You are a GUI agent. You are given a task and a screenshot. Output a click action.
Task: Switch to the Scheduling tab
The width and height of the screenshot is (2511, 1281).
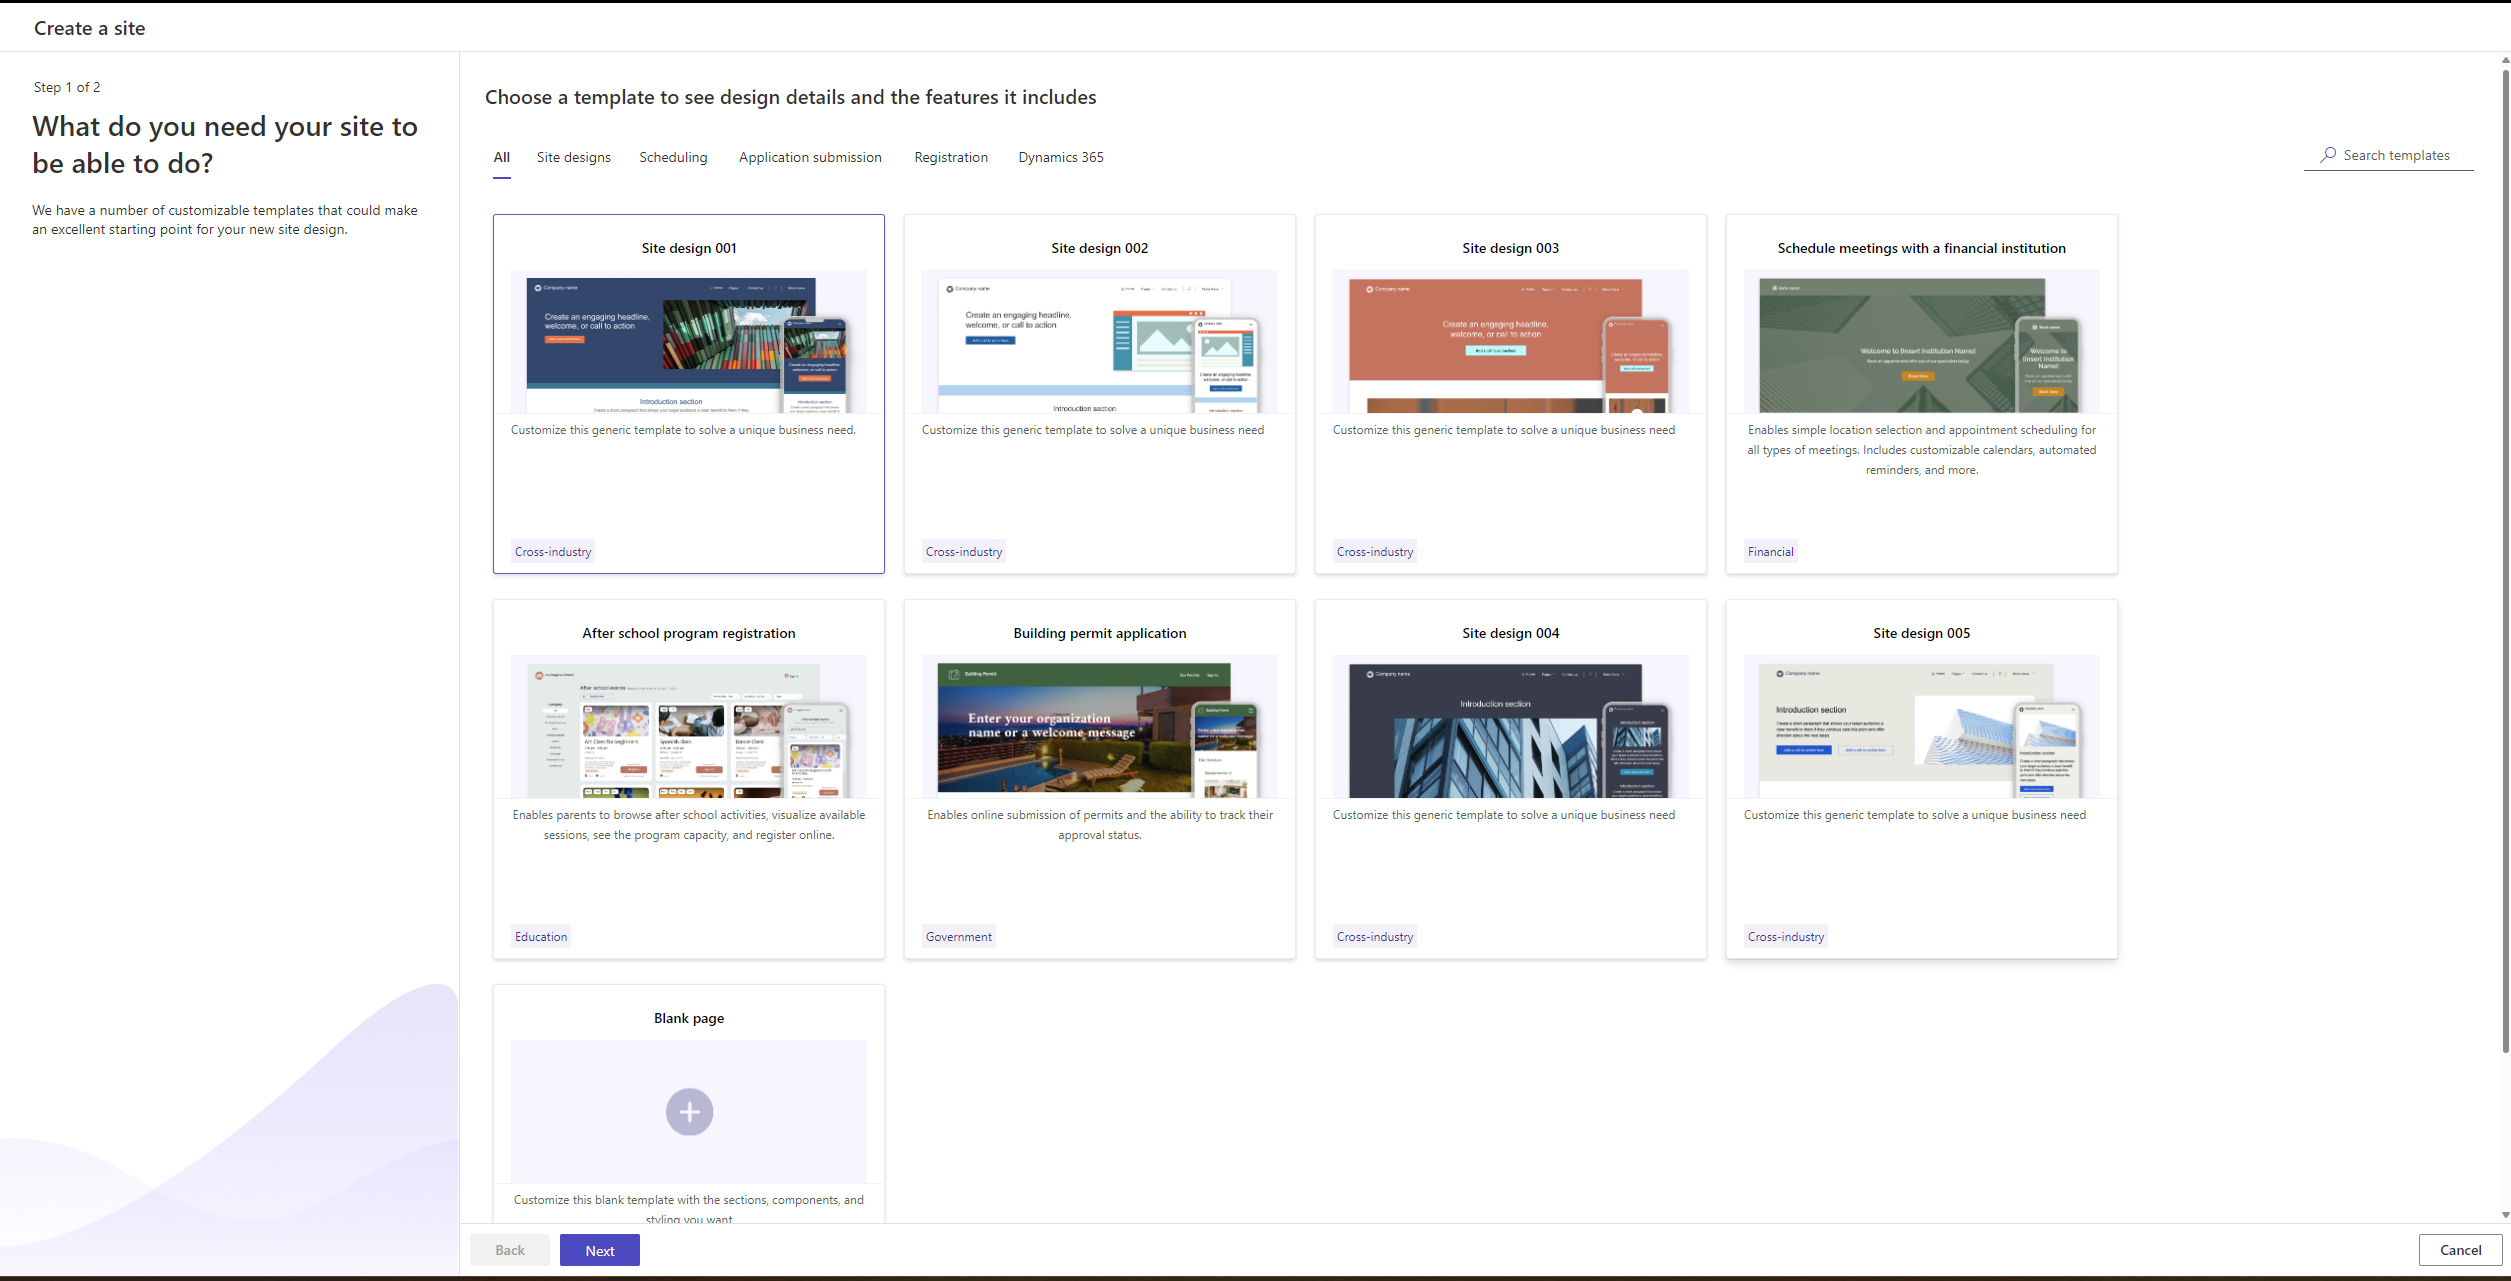point(673,155)
